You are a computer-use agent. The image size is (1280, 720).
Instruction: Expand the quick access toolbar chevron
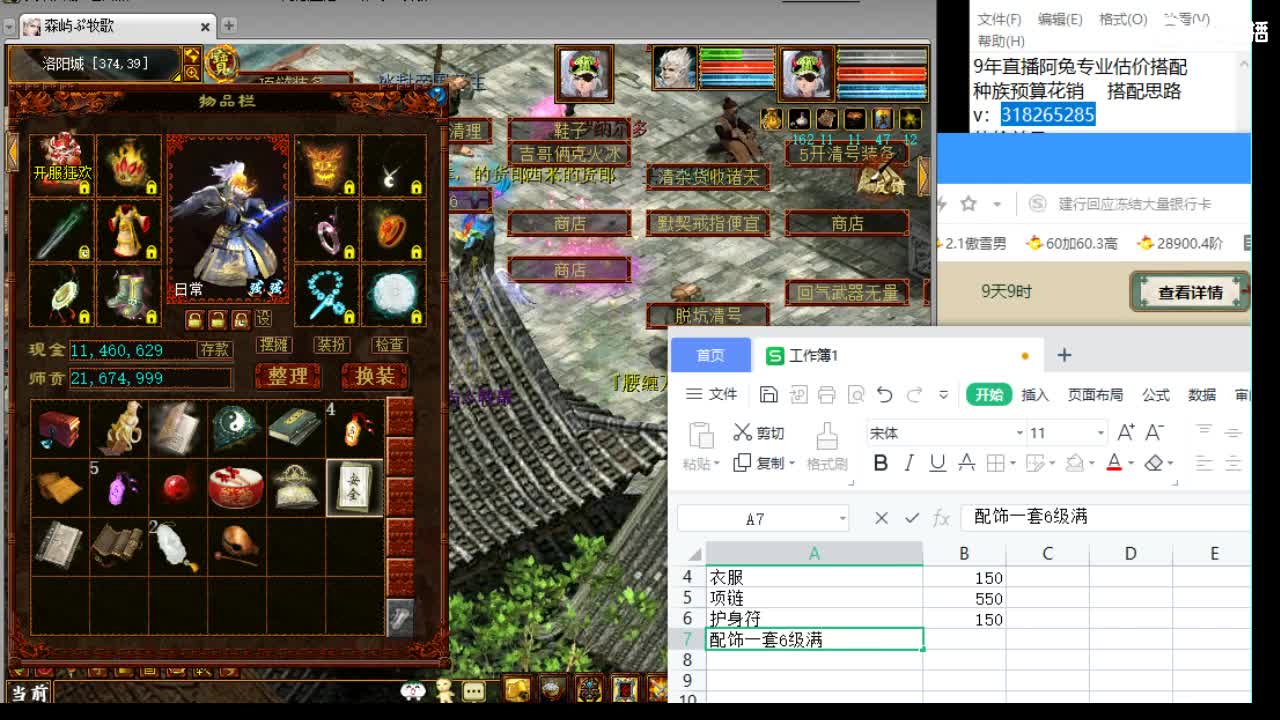(943, 395)
